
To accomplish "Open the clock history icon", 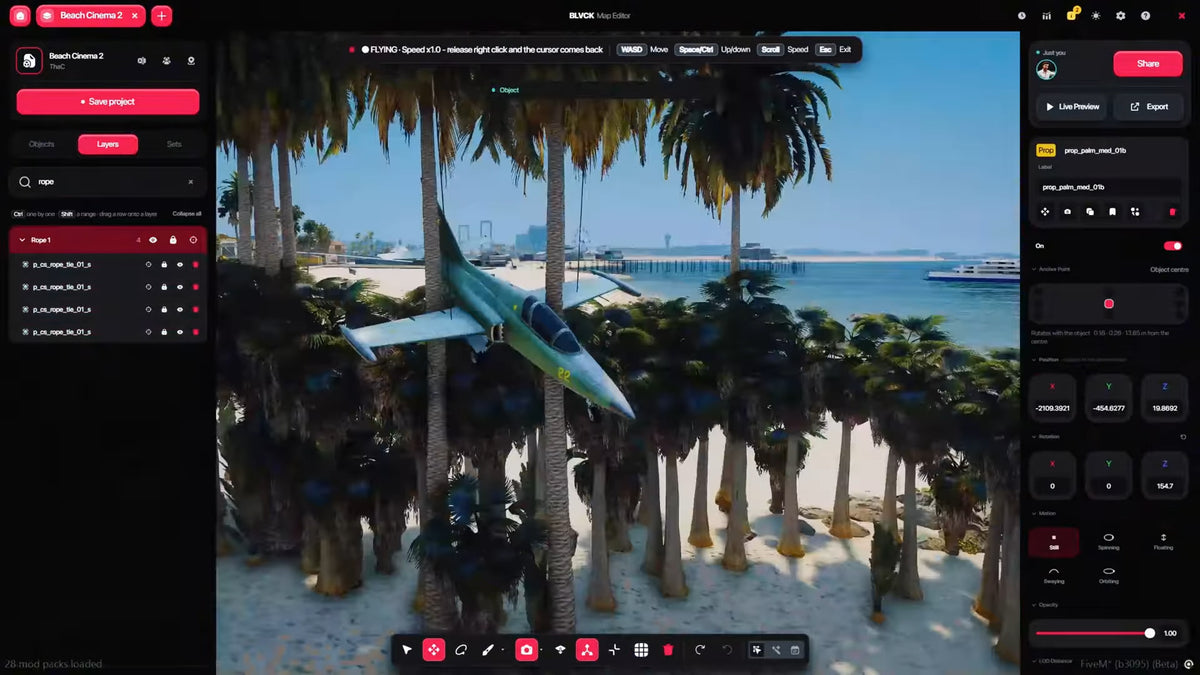I will (1021, 16).
